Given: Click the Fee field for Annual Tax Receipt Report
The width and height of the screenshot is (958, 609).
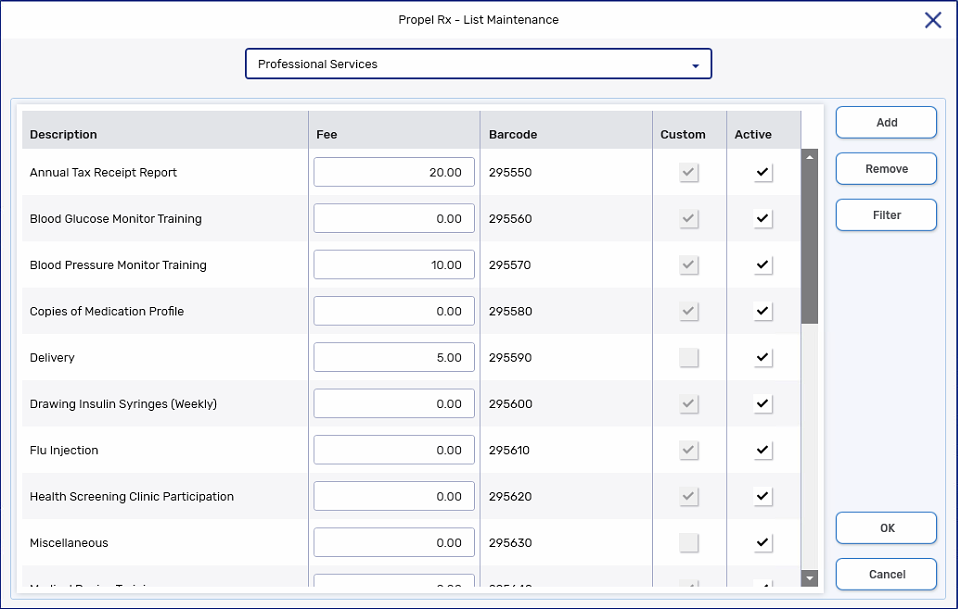Looking at the screenshot, I should point(394,172).
